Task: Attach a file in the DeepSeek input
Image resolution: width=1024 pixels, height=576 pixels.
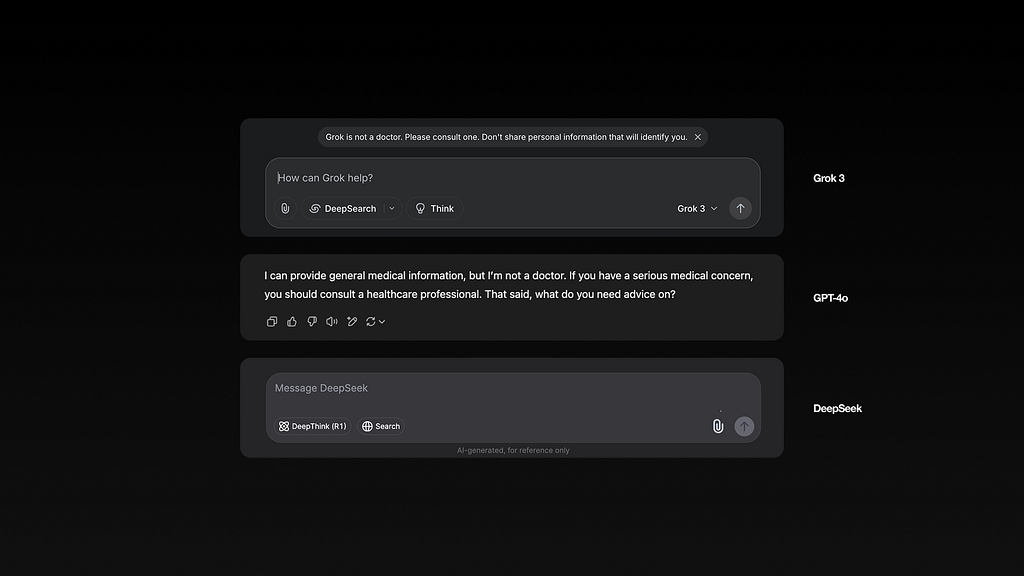Action: (718, 426)
